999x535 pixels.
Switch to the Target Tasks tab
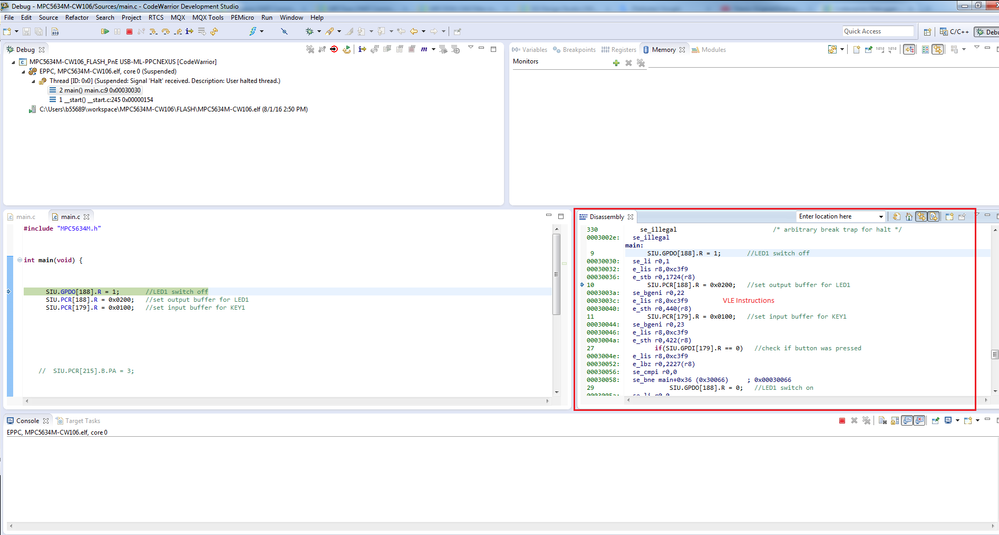[x=78, y=421]
